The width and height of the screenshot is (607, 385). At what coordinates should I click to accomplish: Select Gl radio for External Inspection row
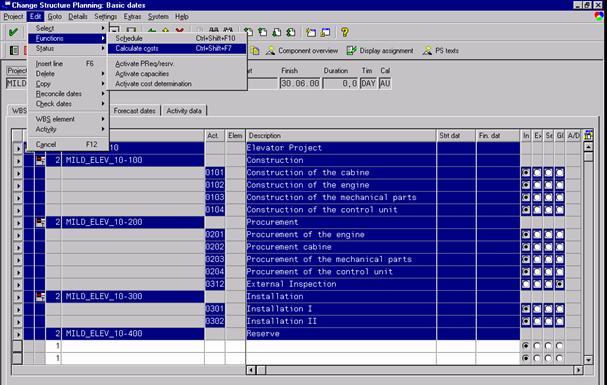point(559,284)
